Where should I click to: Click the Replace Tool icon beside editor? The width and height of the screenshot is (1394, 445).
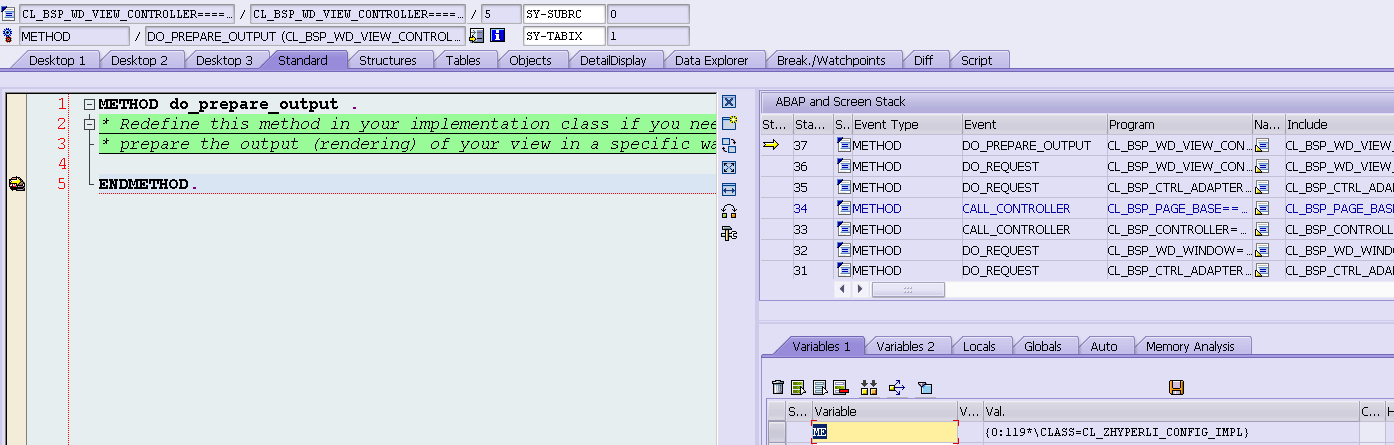(728, 145)
